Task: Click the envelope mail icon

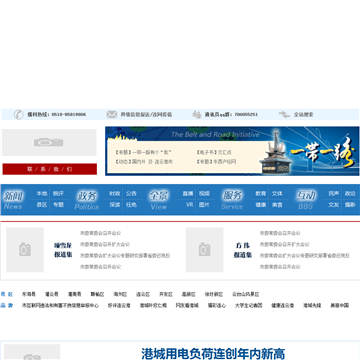Action: pyautogui.click(x=112, y=114)
